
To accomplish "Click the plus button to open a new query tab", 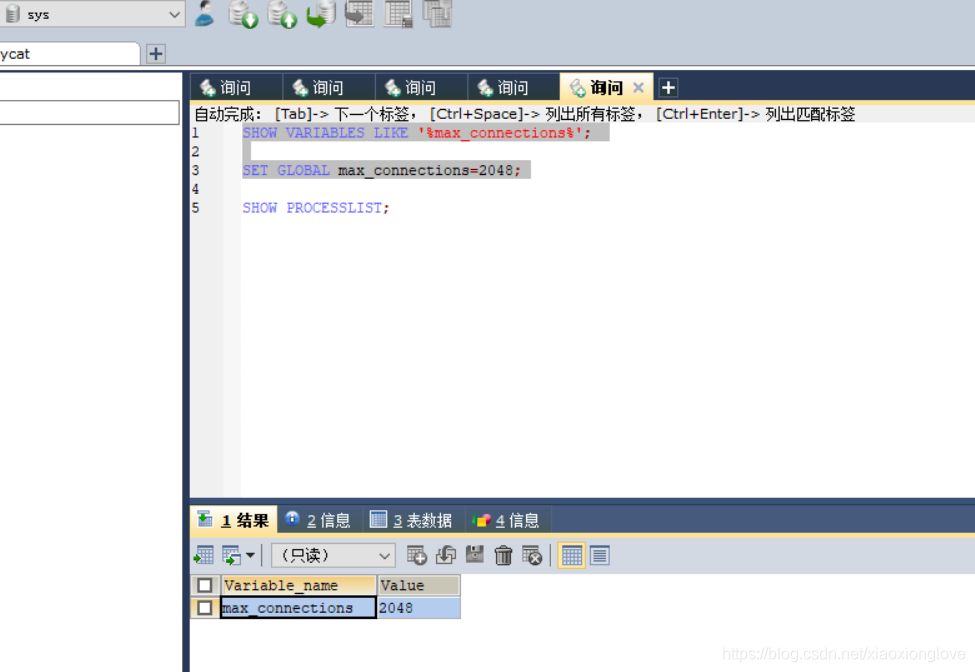I will tap(667, 87).
